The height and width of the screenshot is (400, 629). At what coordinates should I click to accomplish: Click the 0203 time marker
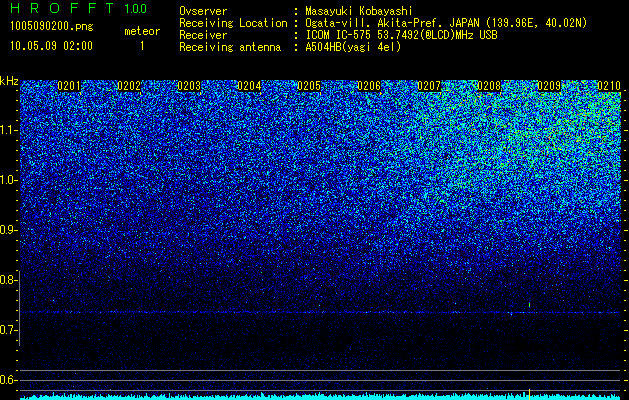tap(189, 86)
